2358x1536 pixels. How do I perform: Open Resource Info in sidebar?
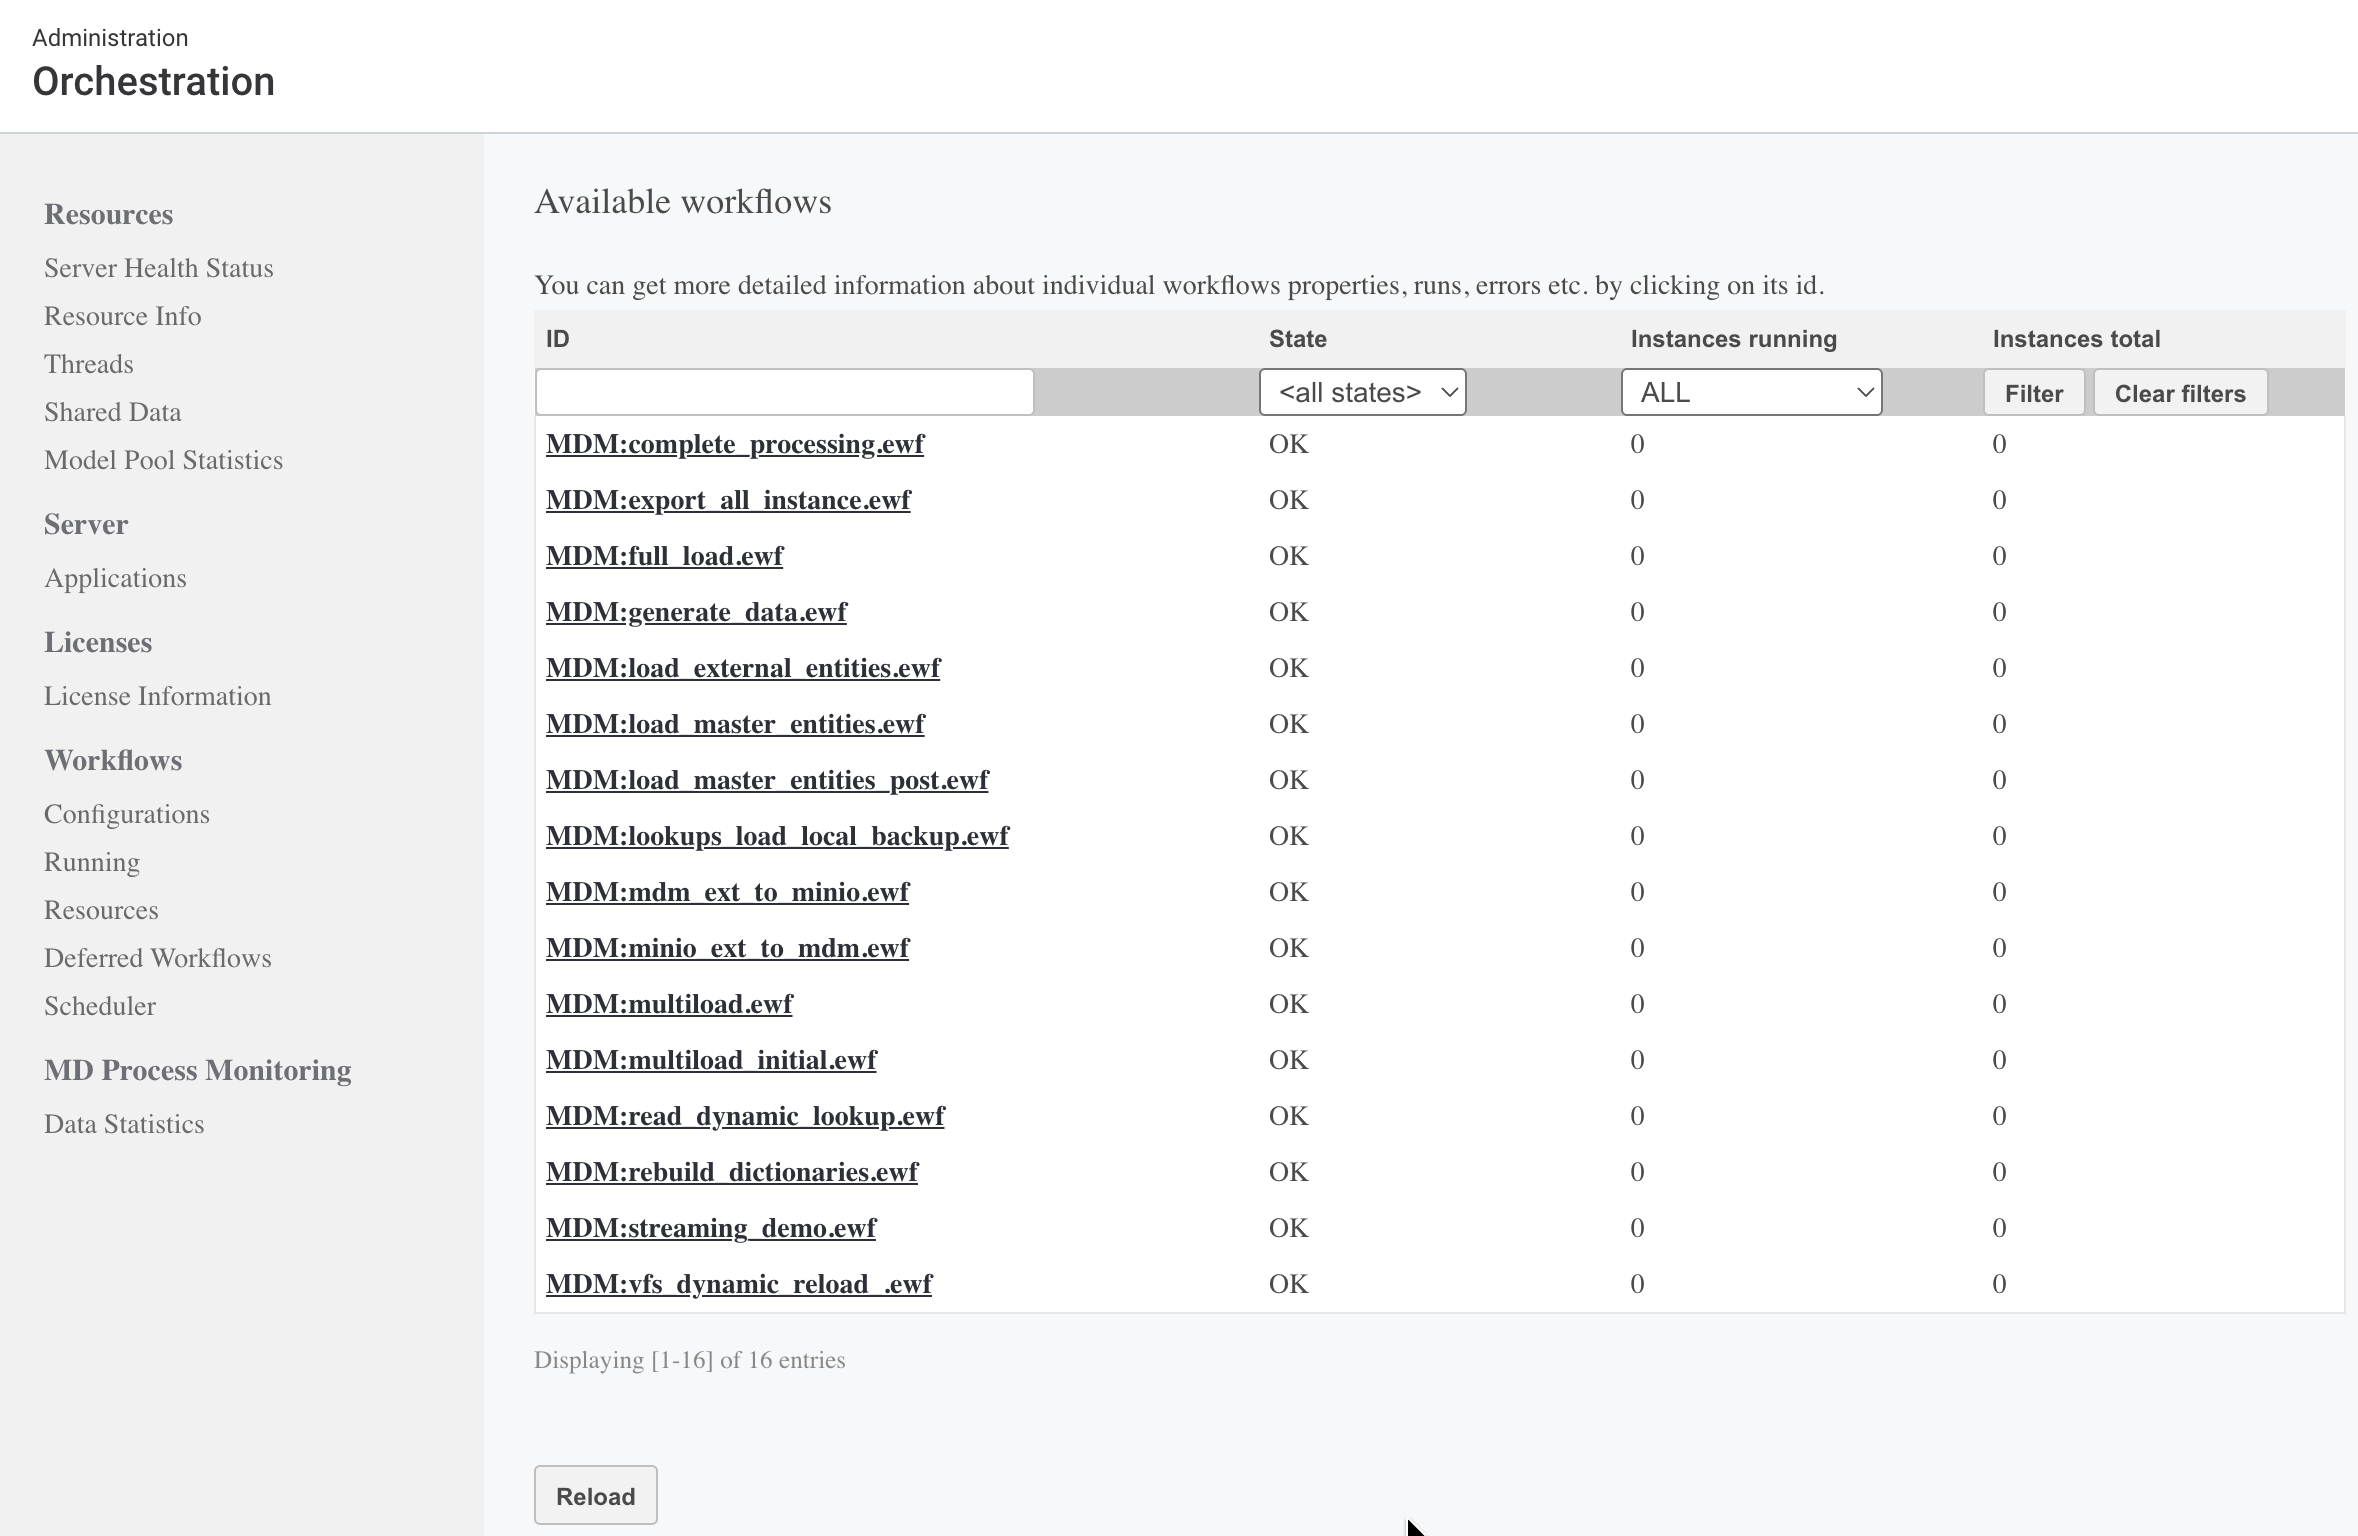point(123,316)
